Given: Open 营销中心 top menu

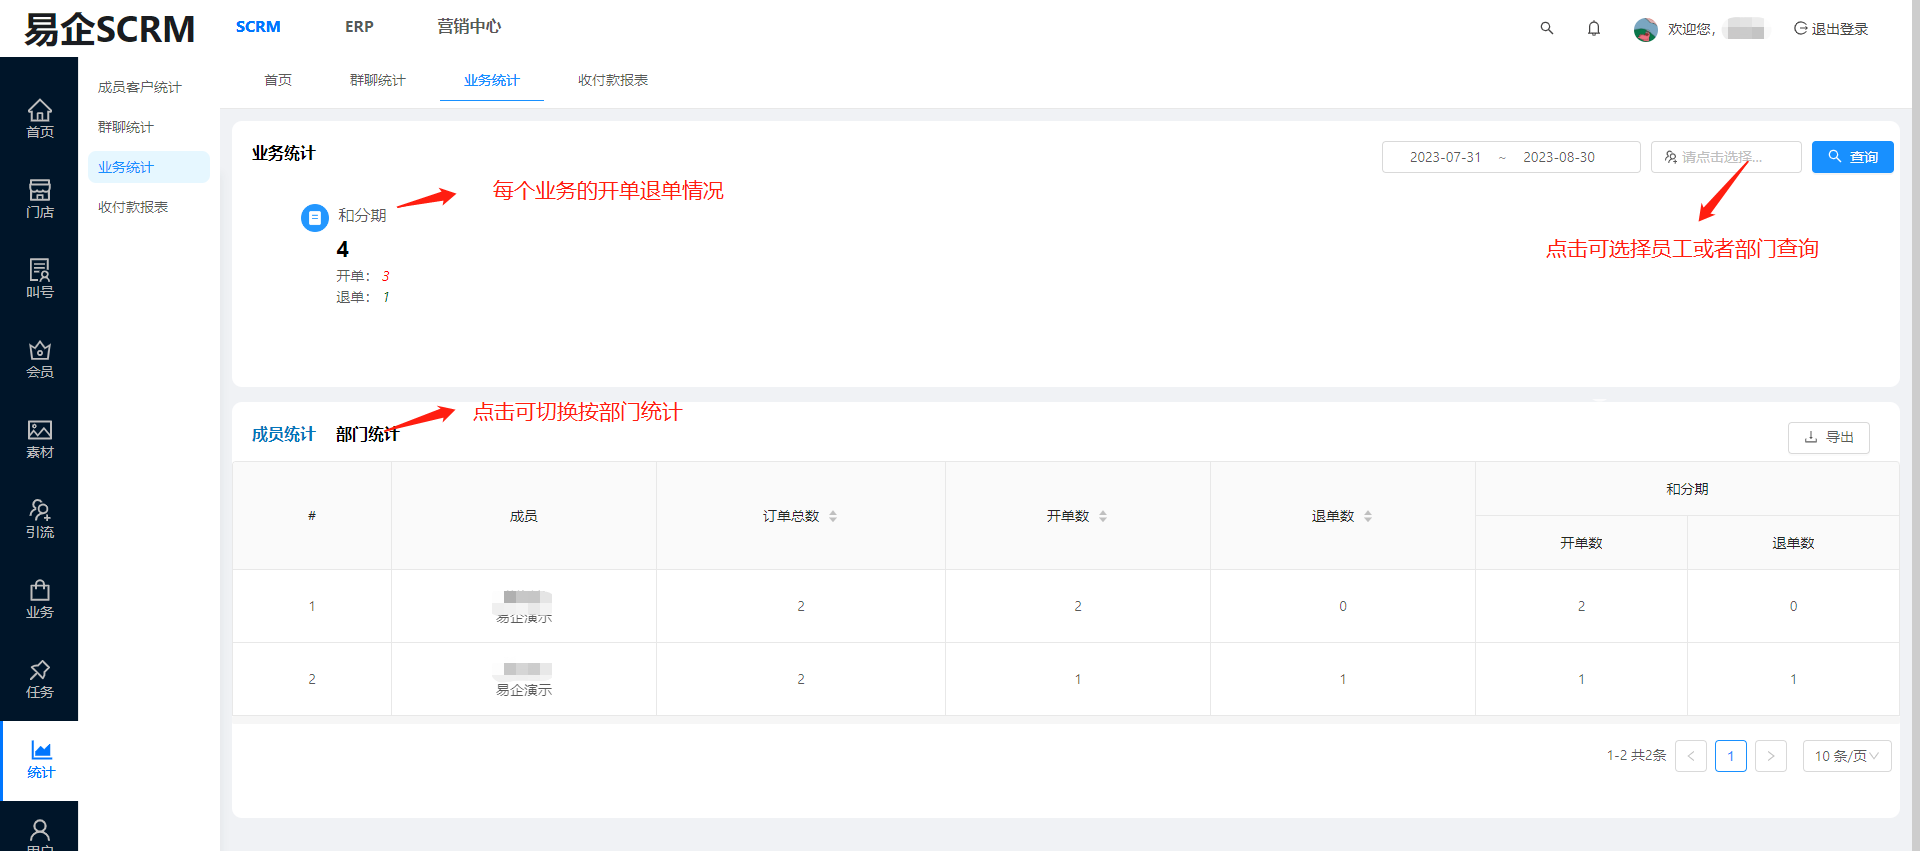Looking at the screenshot, I should coord(469,26).
